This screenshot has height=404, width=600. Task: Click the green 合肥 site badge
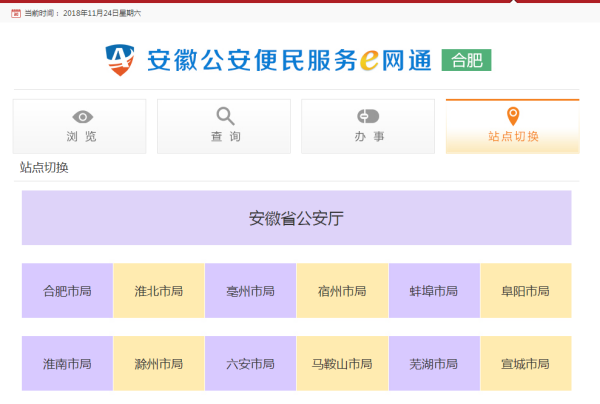click(466, 60)
